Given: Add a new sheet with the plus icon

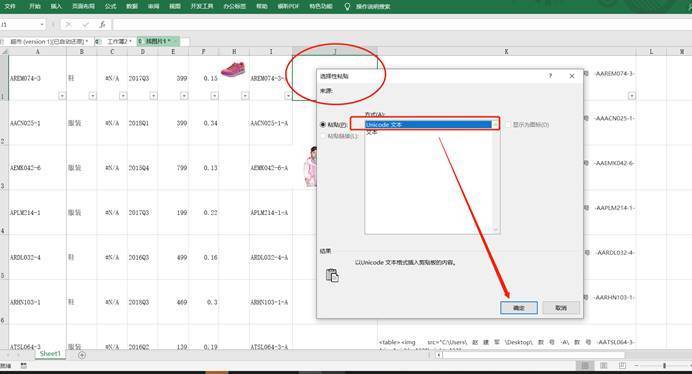Looking at the screenshot, I should [82, 355].
